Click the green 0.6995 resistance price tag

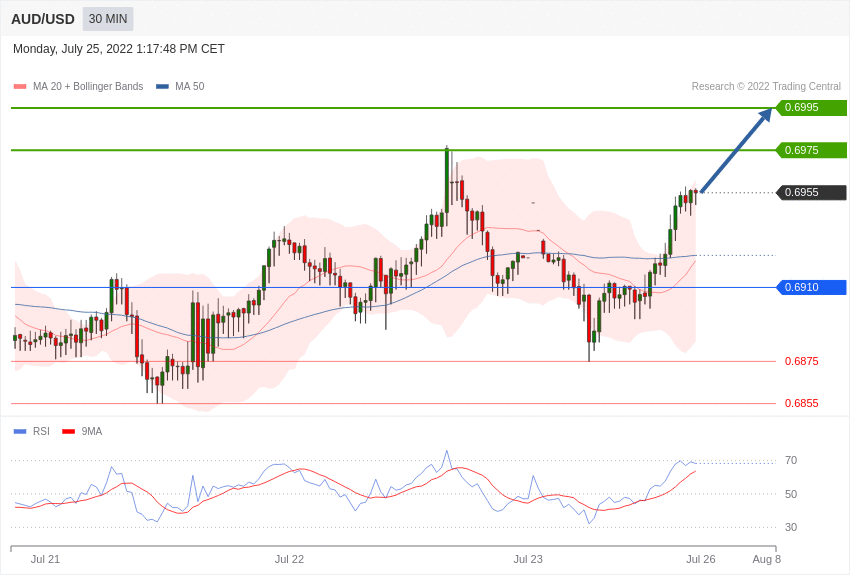pos(811,108)
